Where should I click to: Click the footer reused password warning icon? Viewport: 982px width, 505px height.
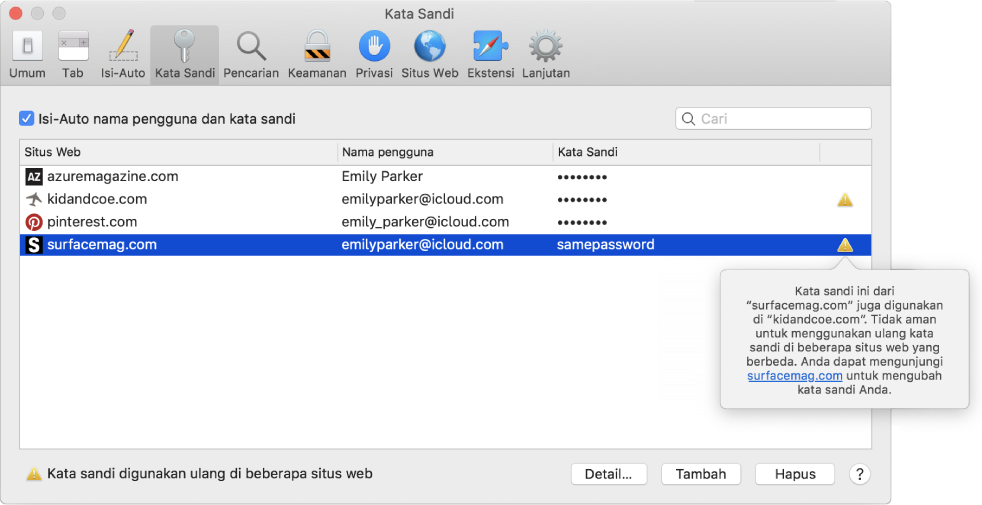coord(34,474)
